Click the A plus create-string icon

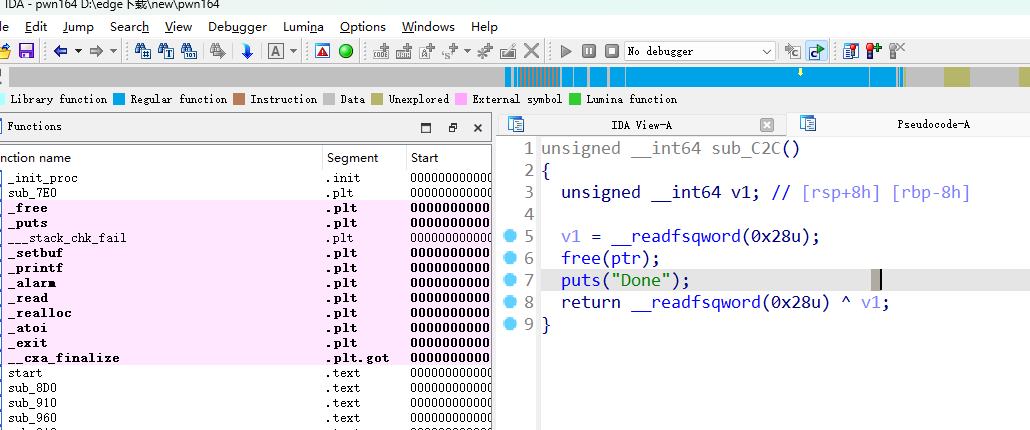[x=428, y=51]
